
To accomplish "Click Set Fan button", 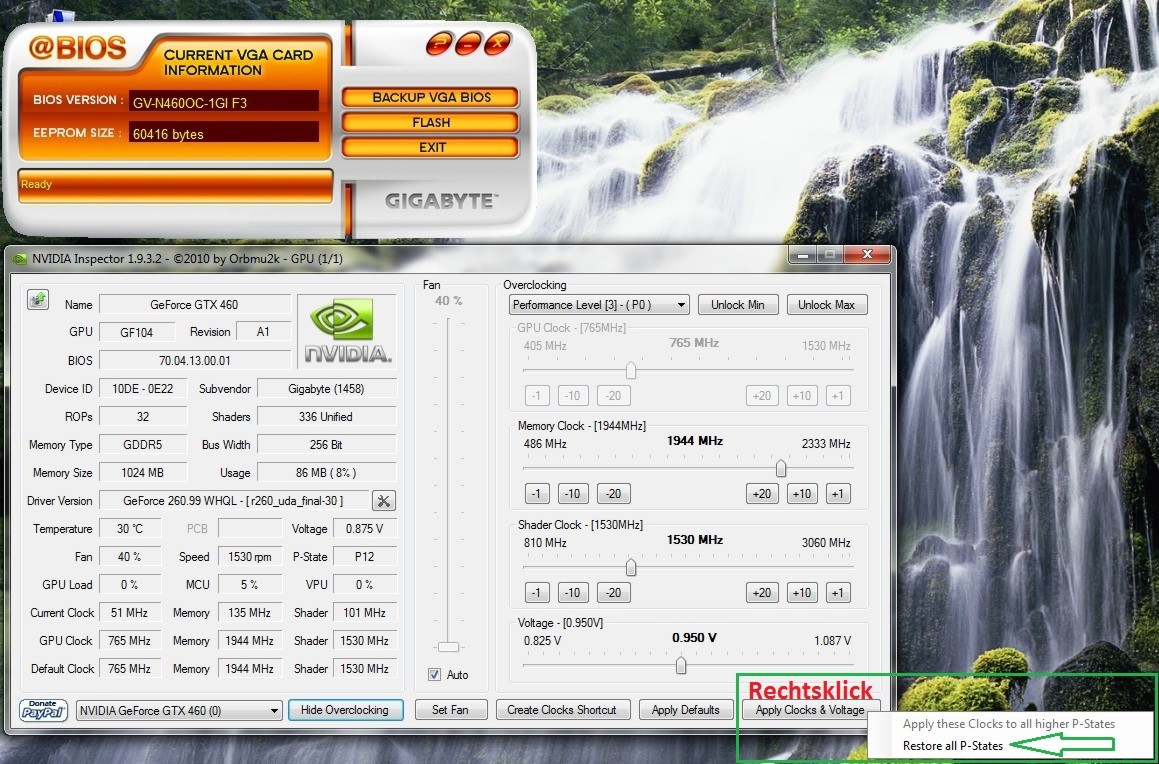I will (x=450, y=710).
